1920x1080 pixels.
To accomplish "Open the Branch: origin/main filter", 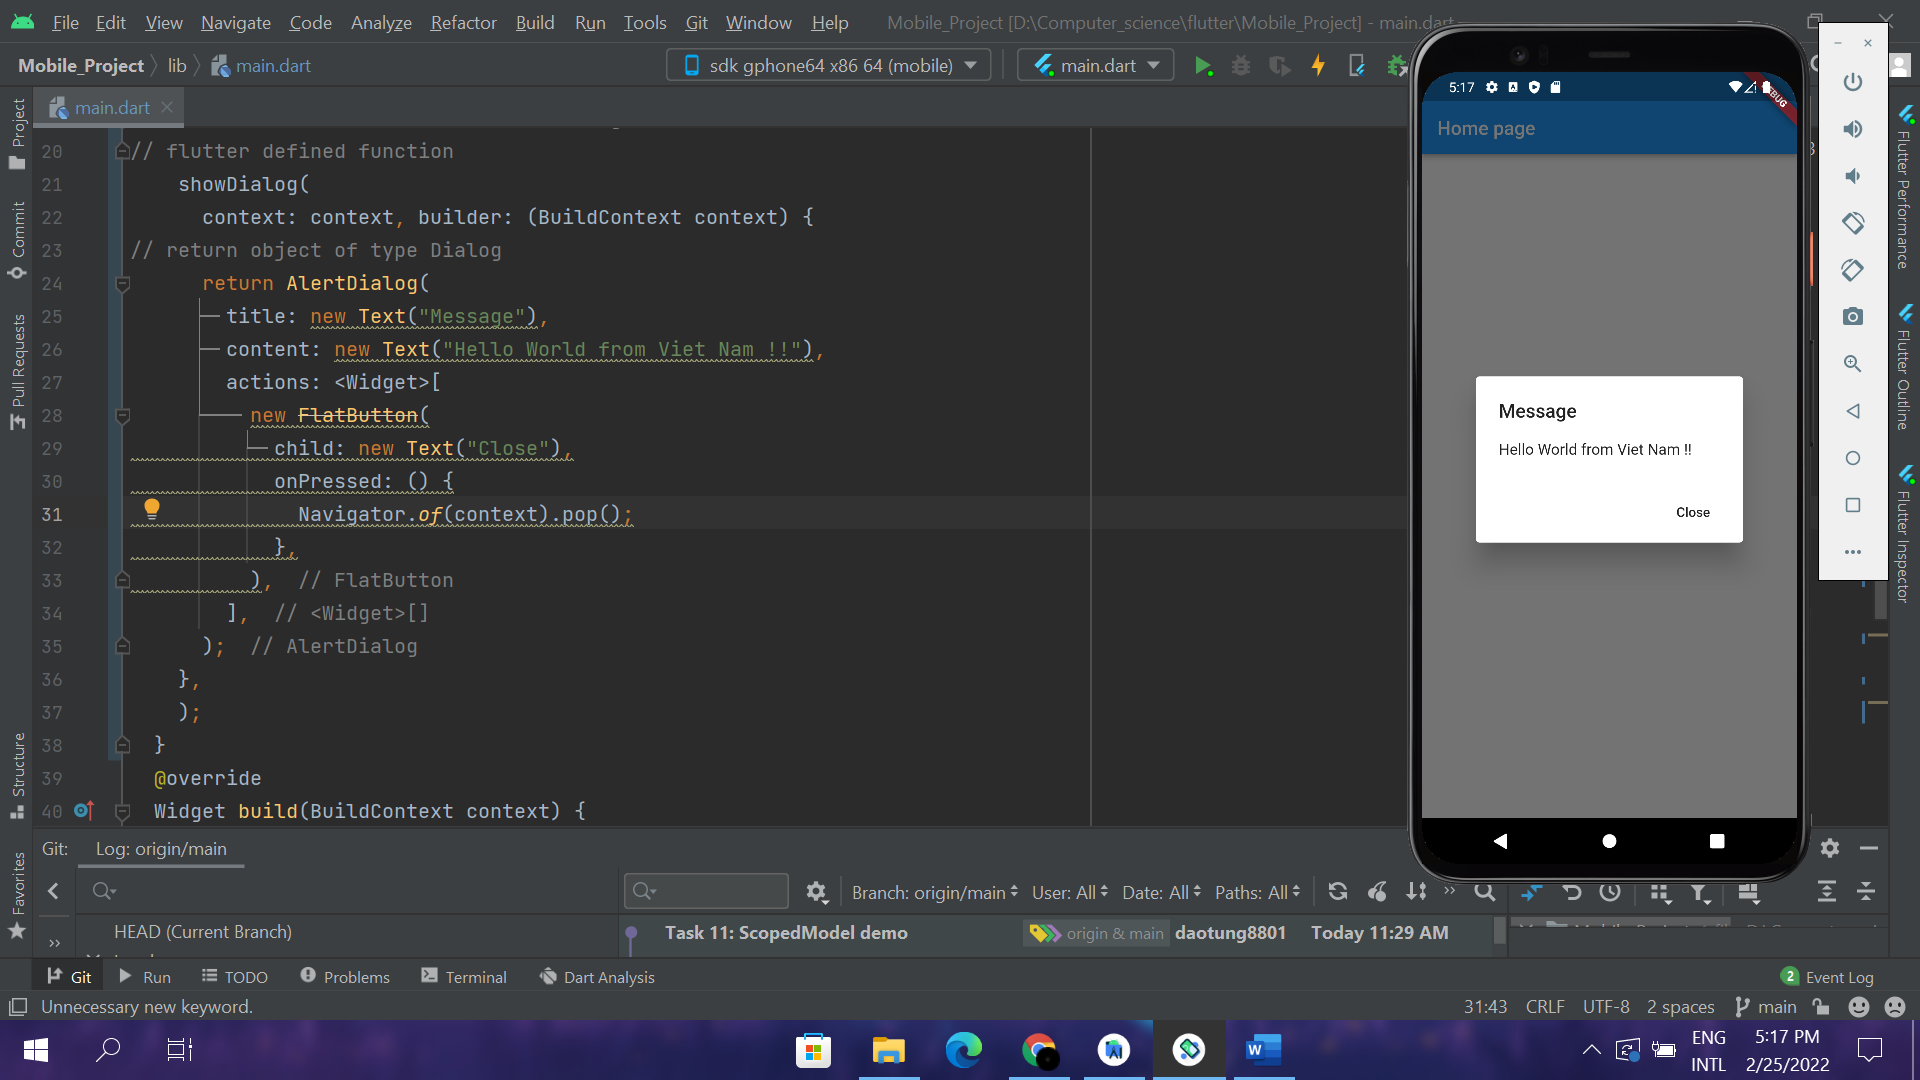I will coord(934,892).
